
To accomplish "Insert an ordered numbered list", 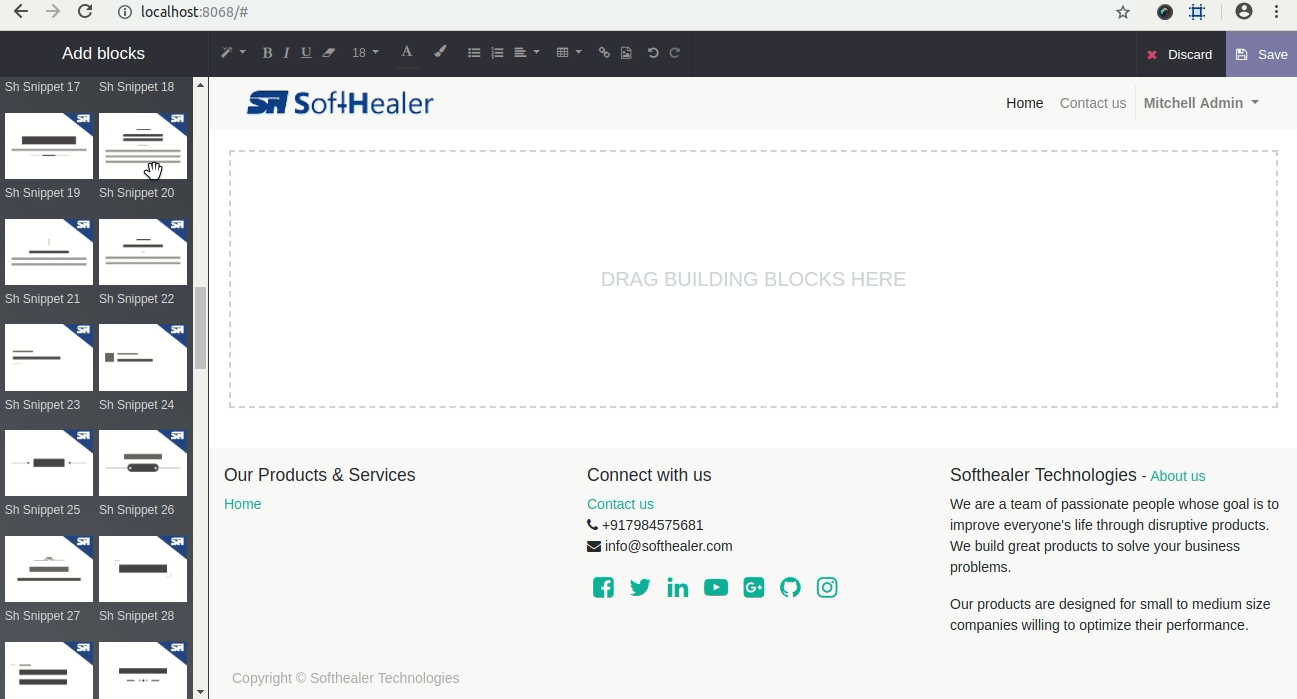I will (x=497, y=53).
